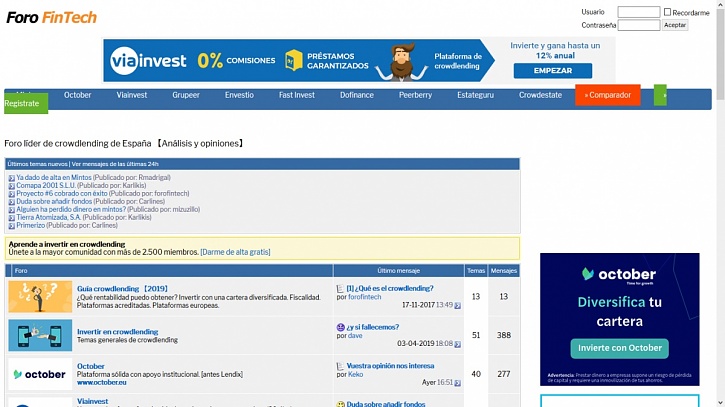Click smiley icon beside ¿y si fallecemos?
The image size is (725, 407).
click(x=340, y=327)
